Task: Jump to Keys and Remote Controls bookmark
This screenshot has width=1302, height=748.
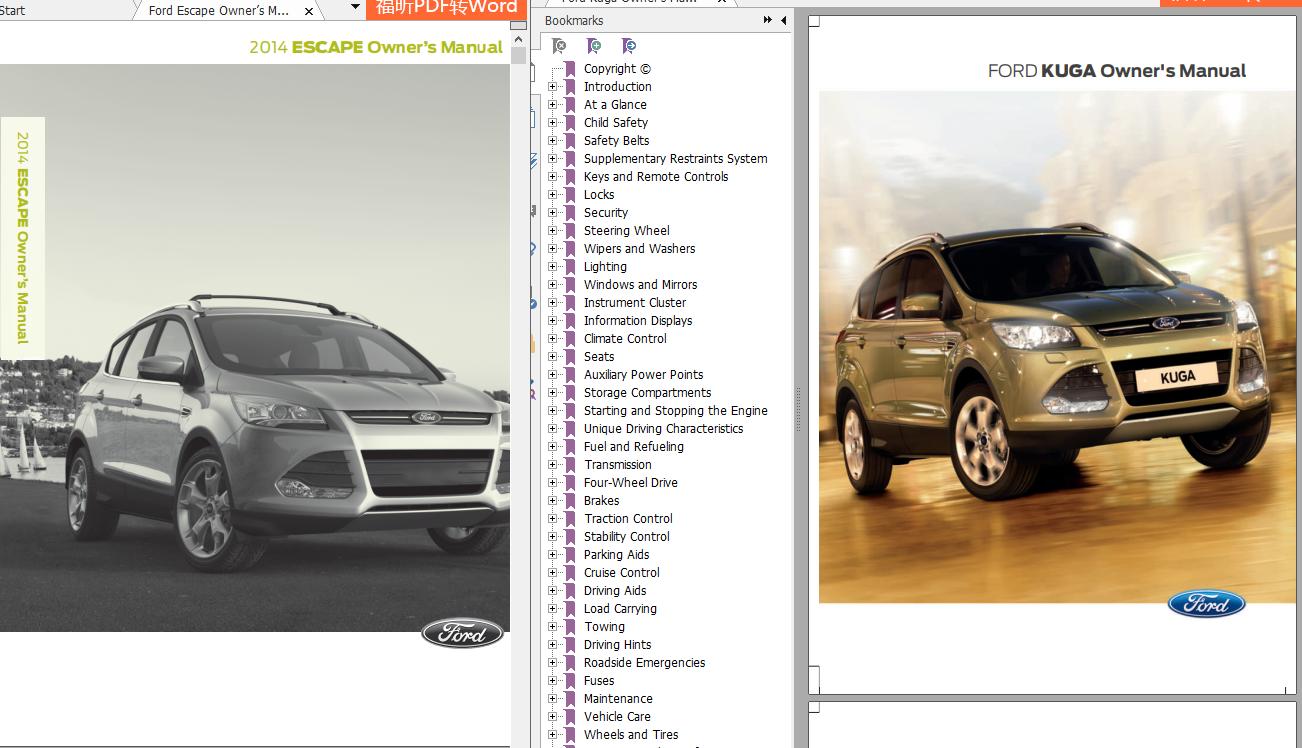Action: pyautogui.click(x=656, y=177)
